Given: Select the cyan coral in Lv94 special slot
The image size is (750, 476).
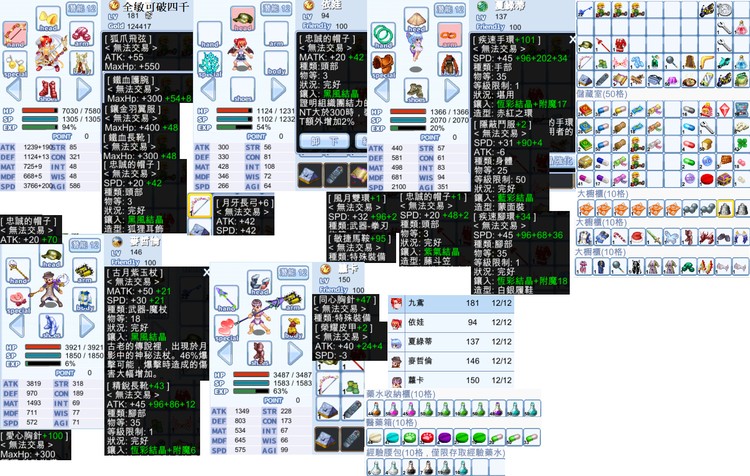Looking at the screenshot, I should click(210, 64).
